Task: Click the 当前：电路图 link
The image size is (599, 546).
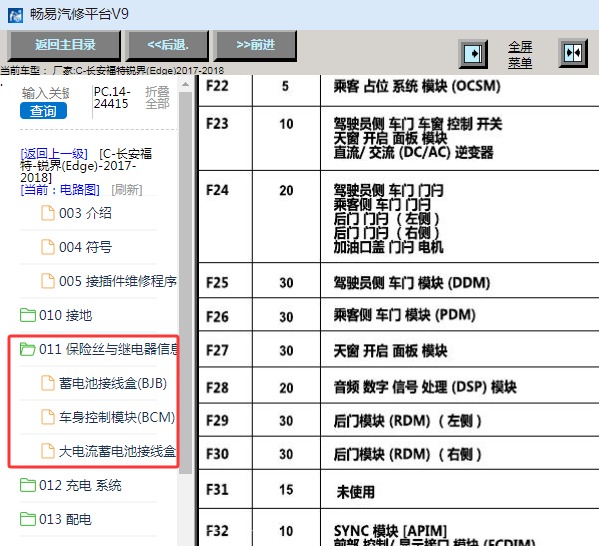Action: tap(60, 190)
